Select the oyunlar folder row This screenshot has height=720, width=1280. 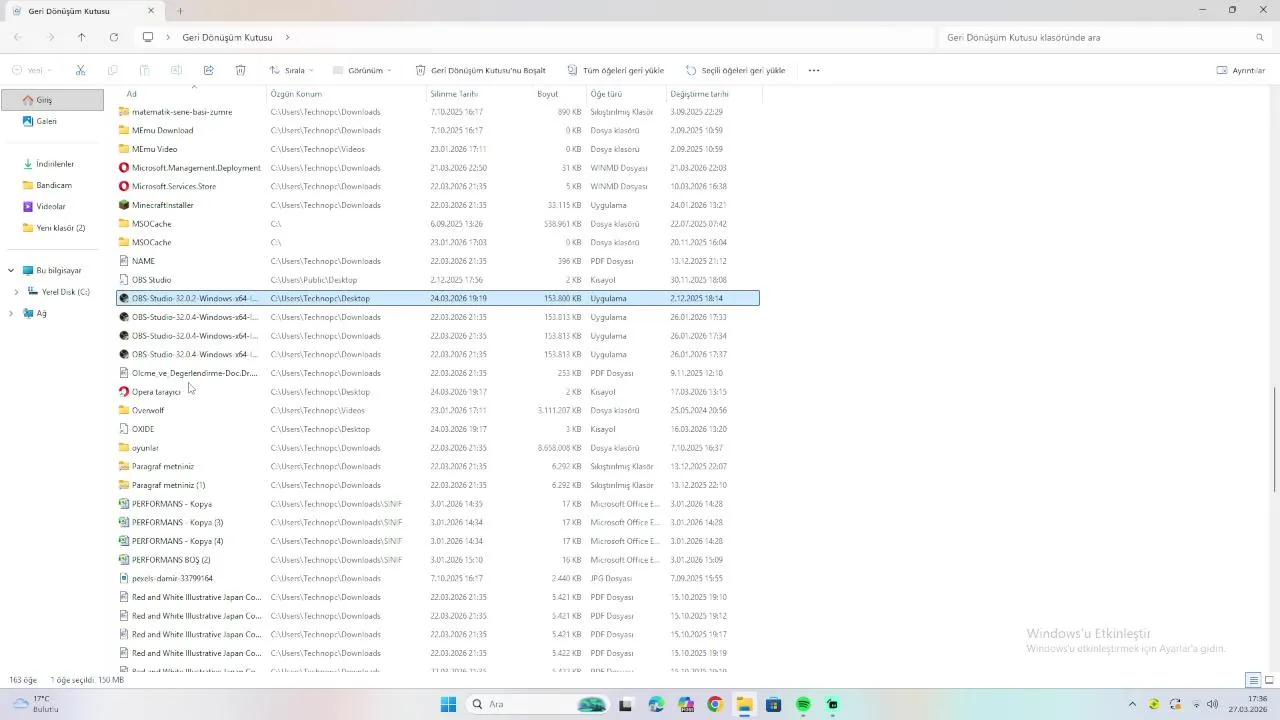pyautogui.click(x=438, y=448)
